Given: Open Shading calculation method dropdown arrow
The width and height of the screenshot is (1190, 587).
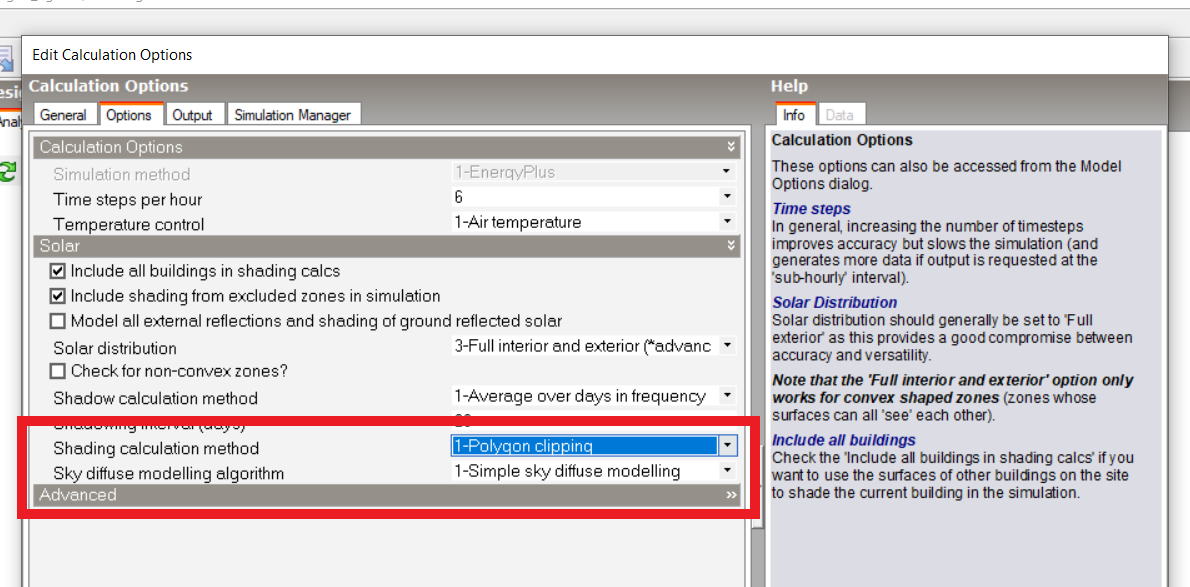Looking at the screenshot, I should [x=727, y=446].
